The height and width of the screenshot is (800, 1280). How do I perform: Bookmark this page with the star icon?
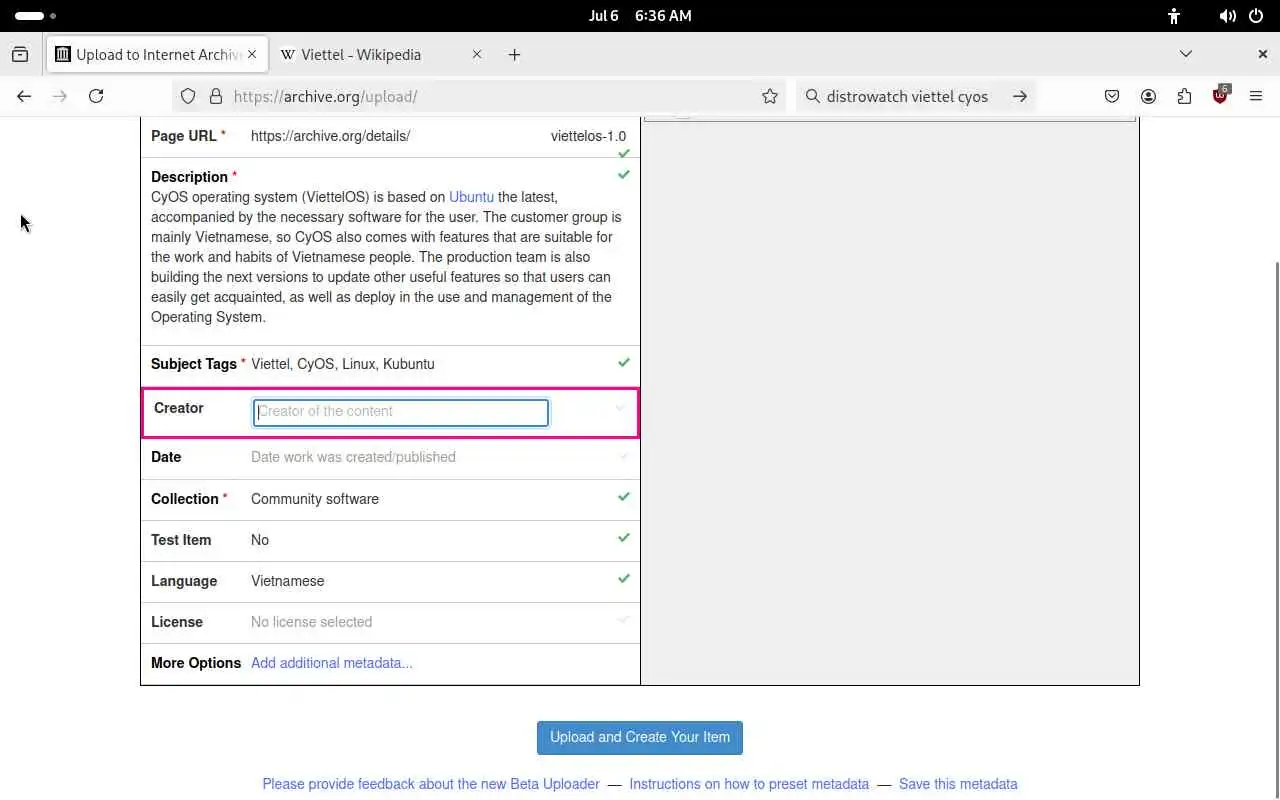(770, 96)
